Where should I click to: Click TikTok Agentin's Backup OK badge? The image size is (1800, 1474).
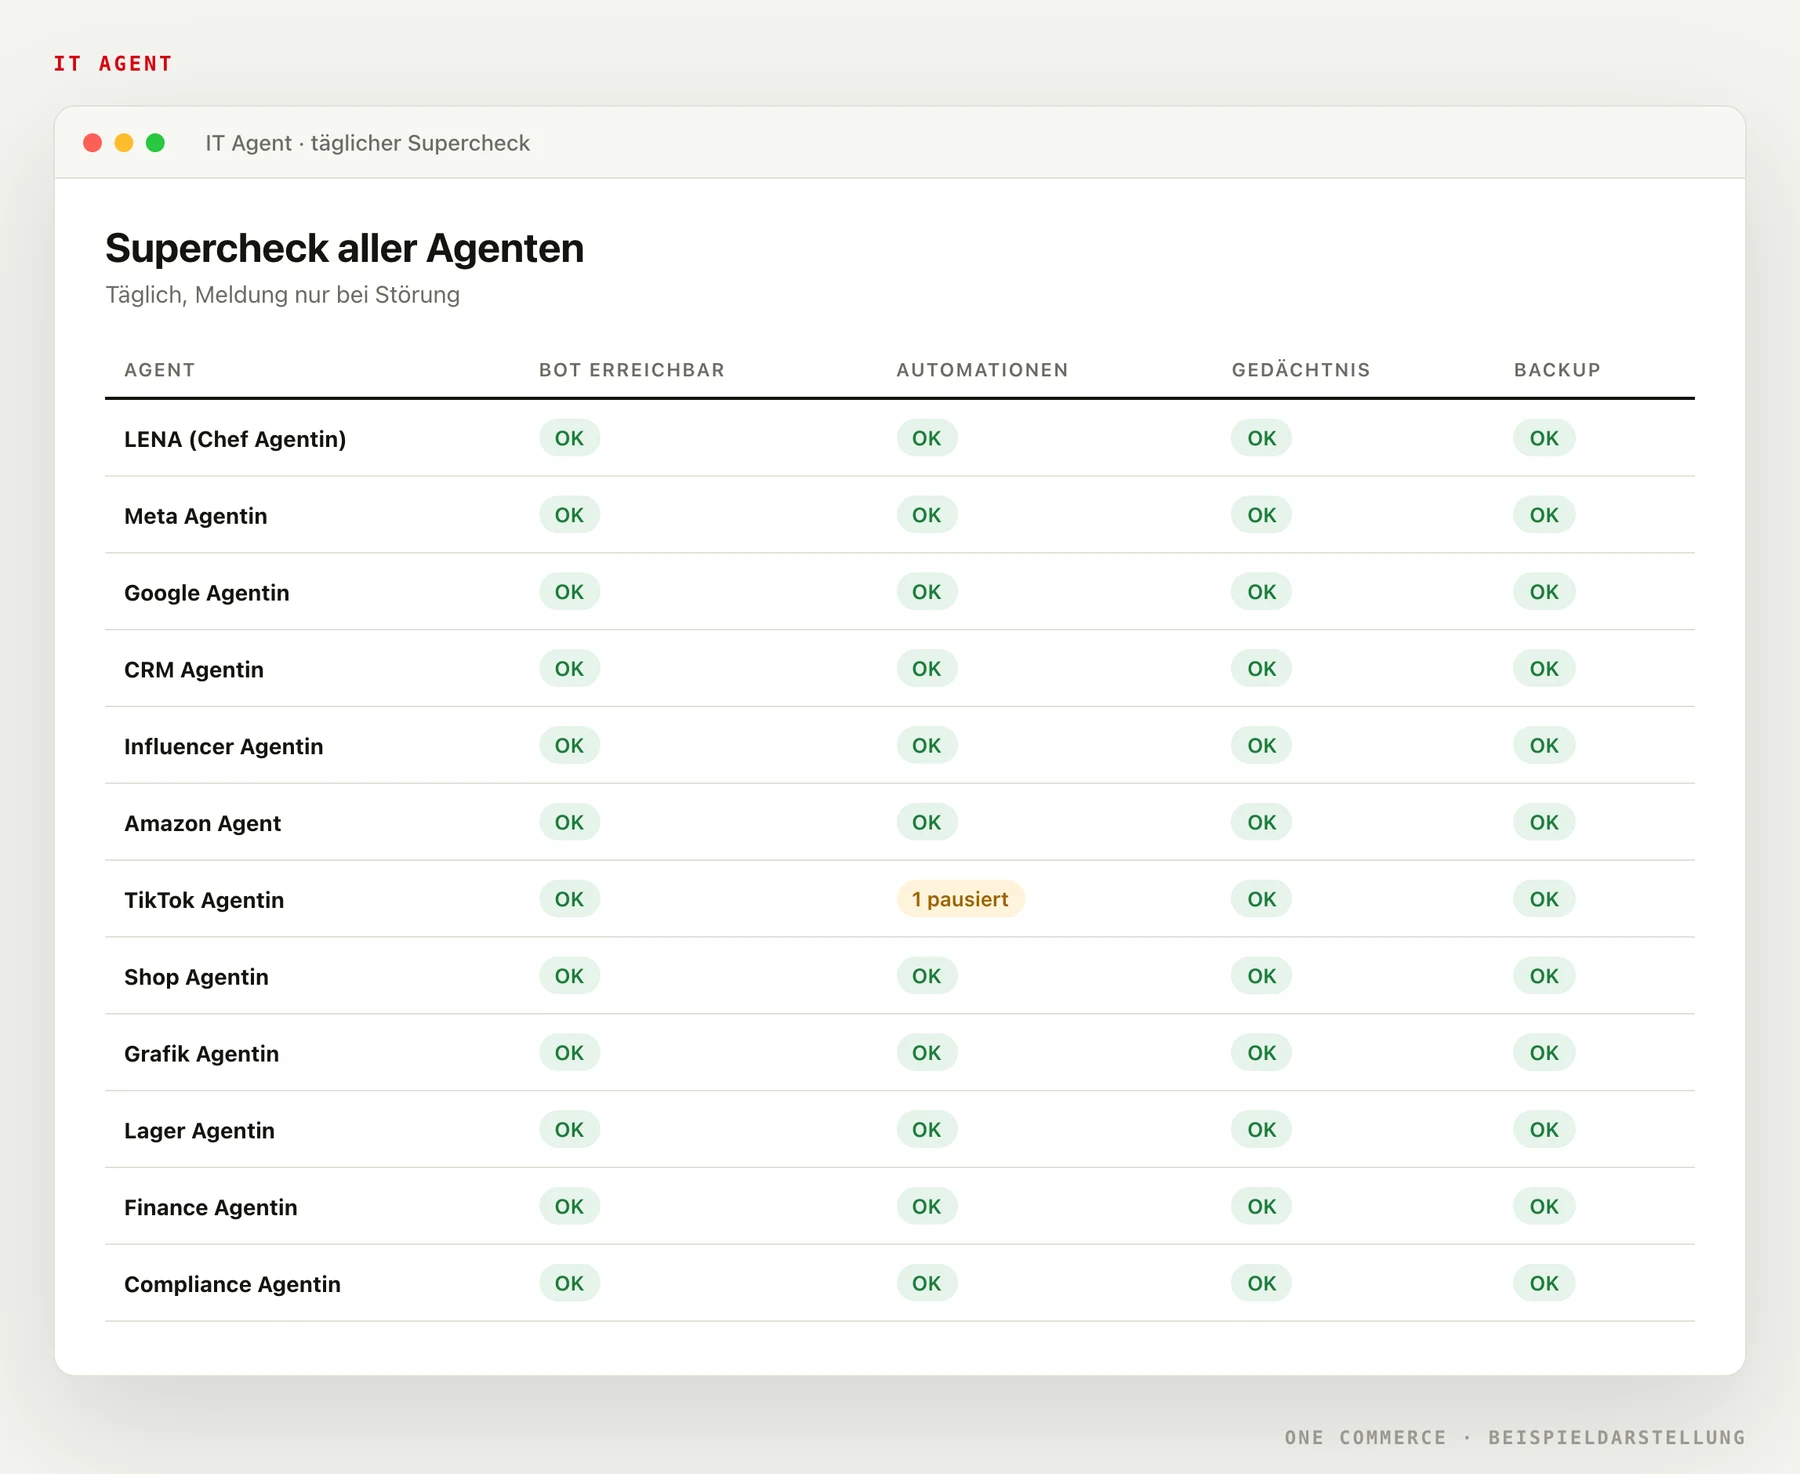click(1544, 899)
